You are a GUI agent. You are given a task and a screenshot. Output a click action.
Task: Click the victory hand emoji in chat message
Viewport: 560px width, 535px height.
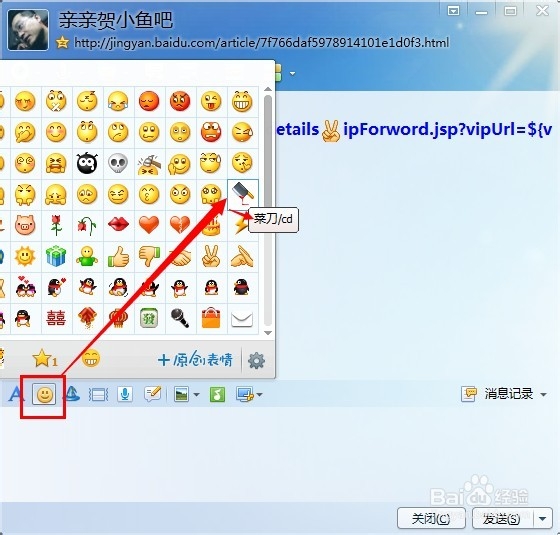coord(331,130)
